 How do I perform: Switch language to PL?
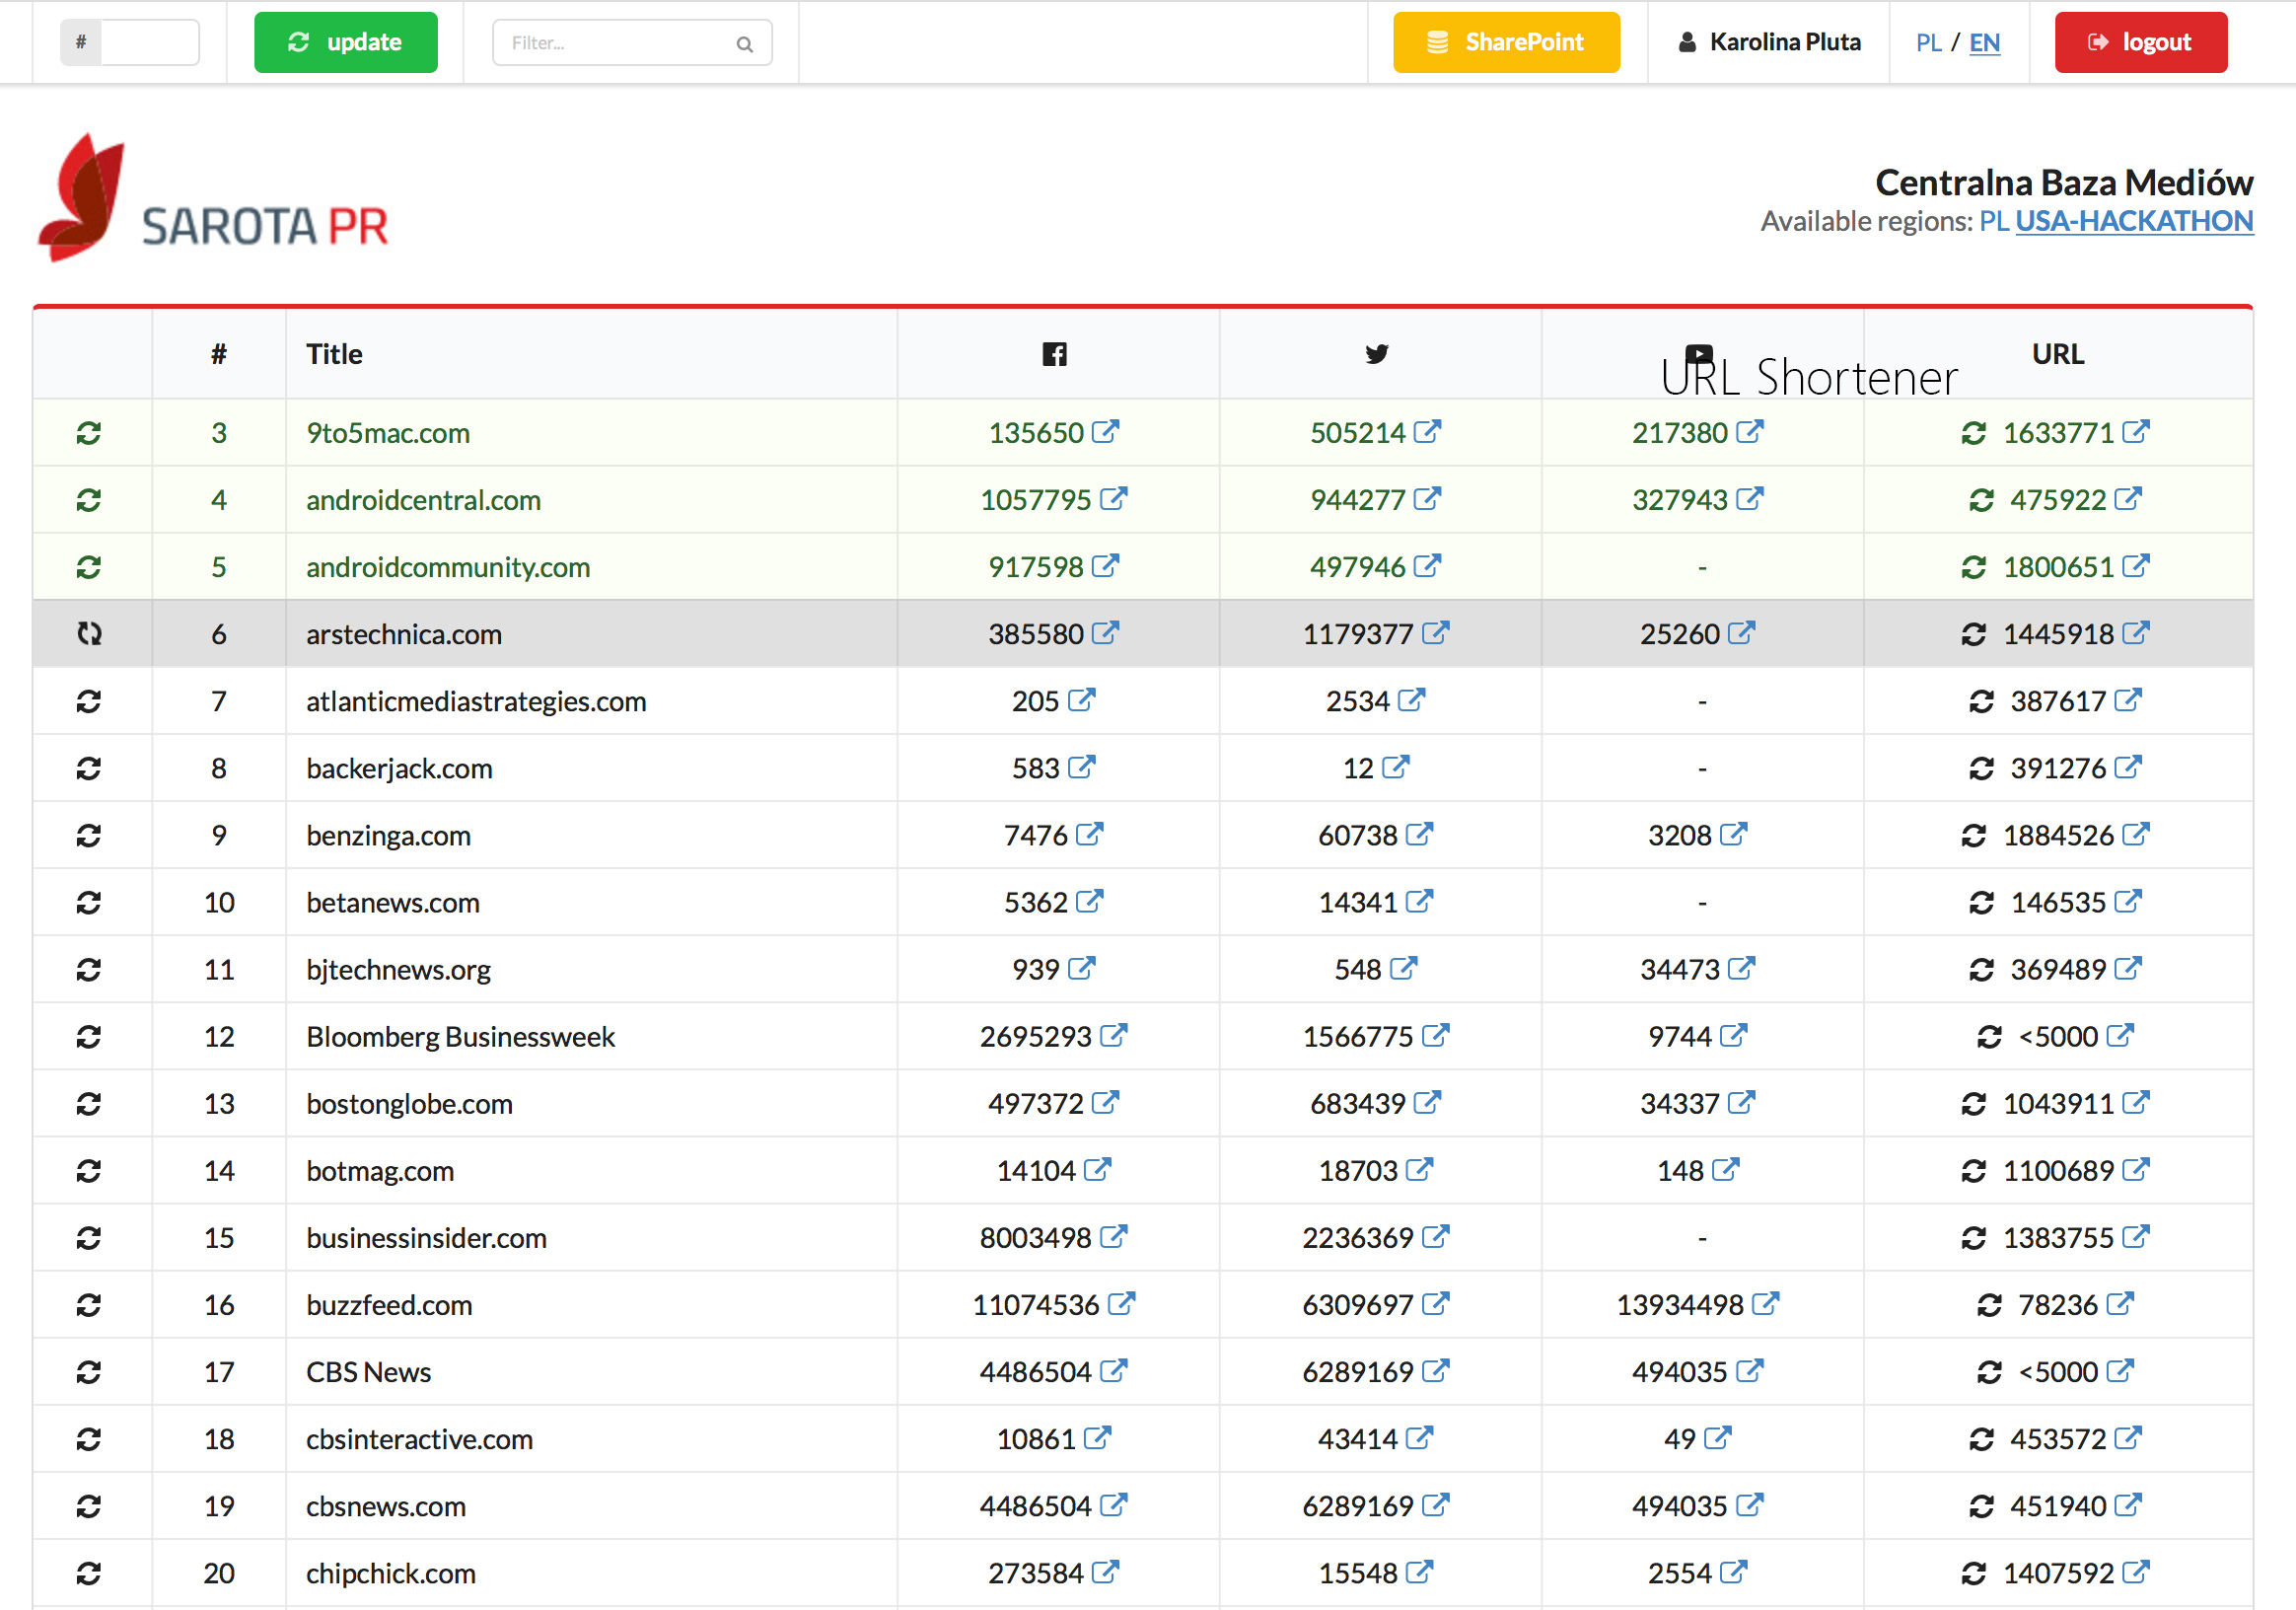[x=1928, y=43]
